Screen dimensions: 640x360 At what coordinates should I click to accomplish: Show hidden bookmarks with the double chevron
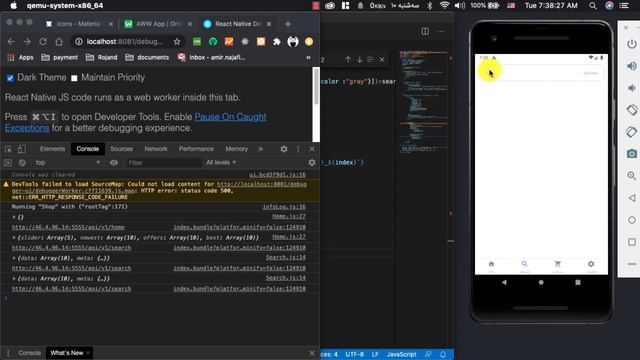[x=308, y=58]
